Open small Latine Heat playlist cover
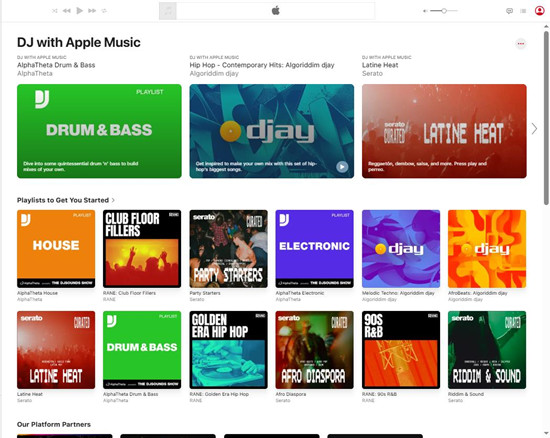The width and height of the screenshot is (550, 438). point(56,350)
